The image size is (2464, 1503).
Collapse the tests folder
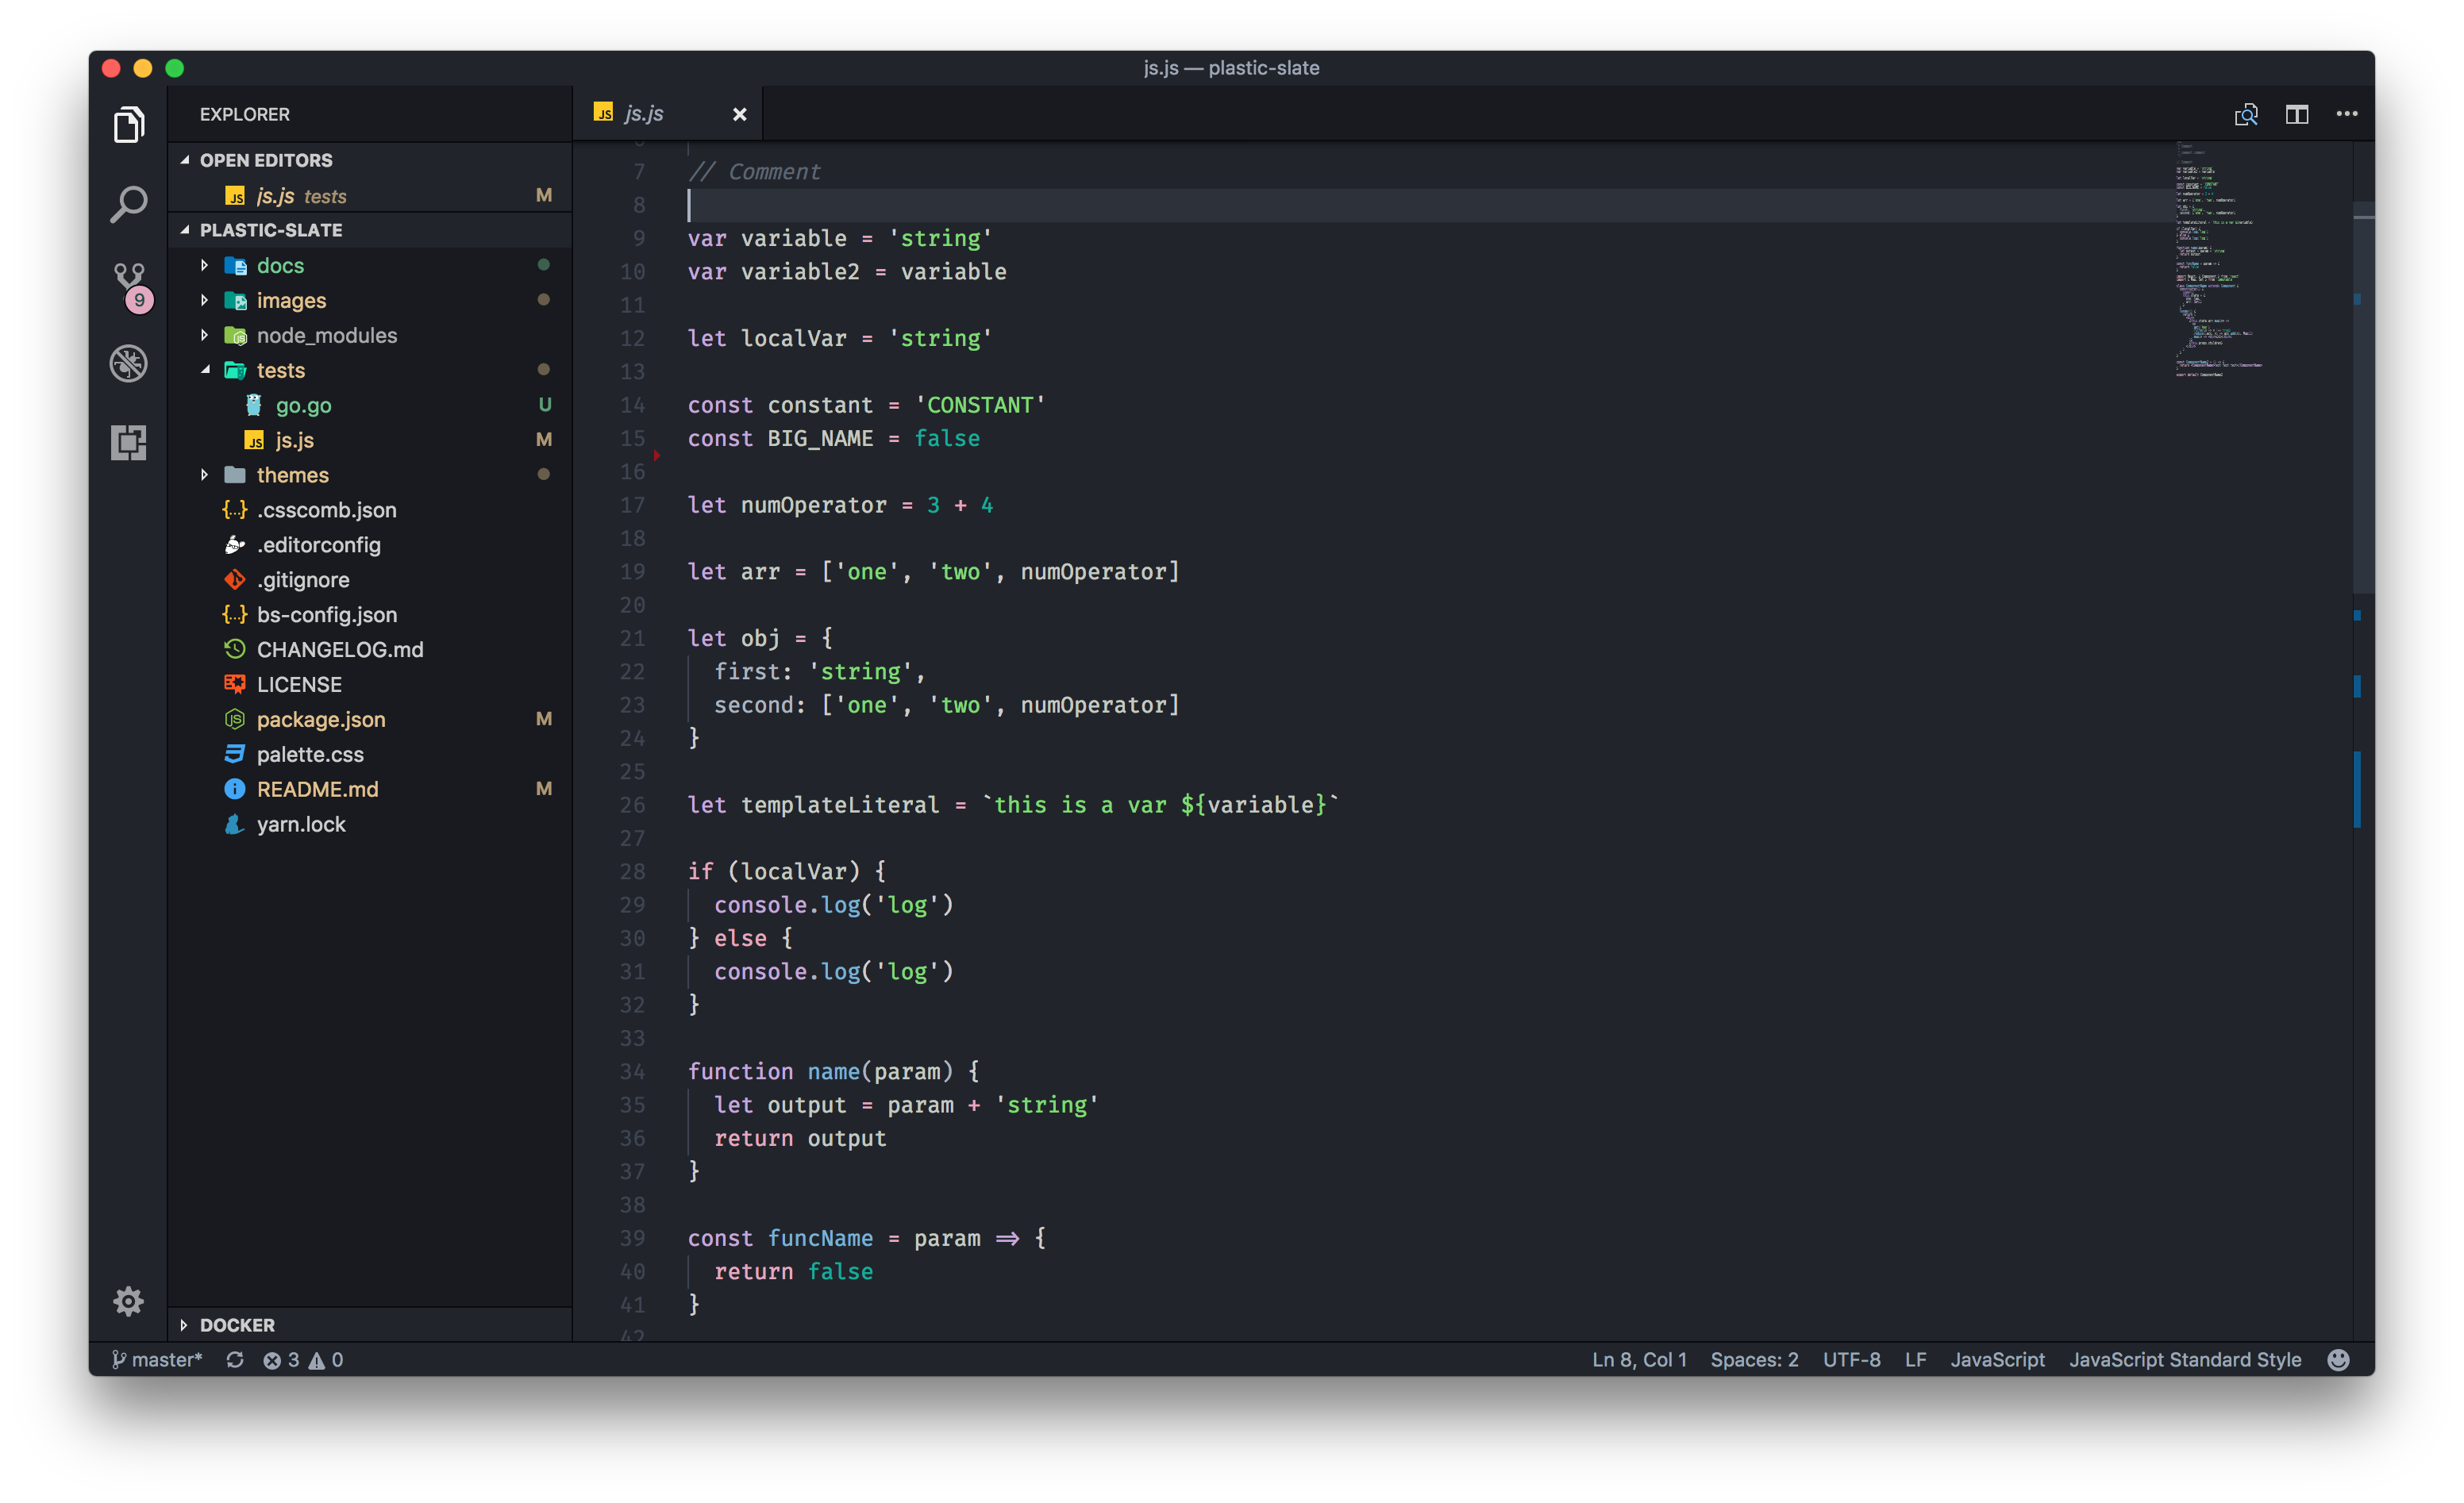279,370
